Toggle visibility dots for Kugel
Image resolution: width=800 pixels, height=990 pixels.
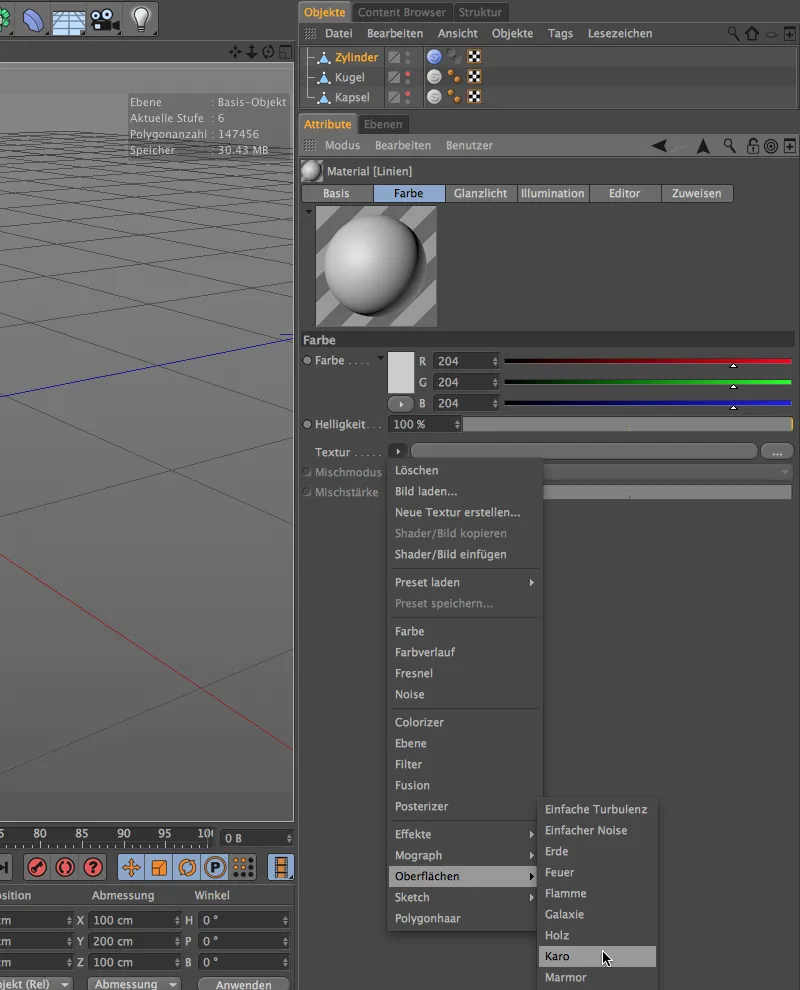tap(408, 77)
